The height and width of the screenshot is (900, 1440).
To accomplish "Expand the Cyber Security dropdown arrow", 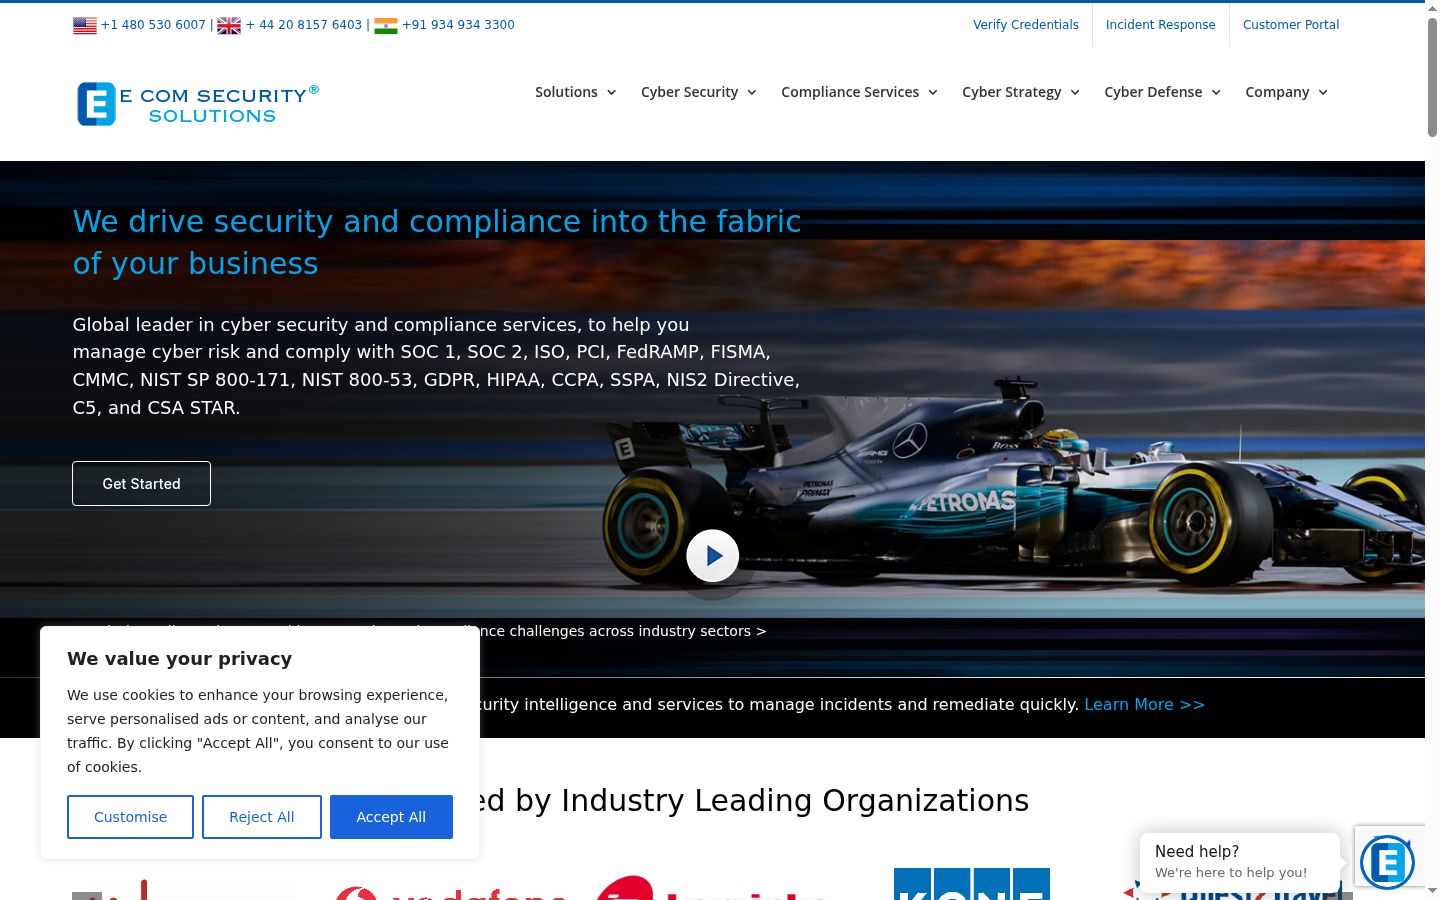I will (x=752, y=92).
